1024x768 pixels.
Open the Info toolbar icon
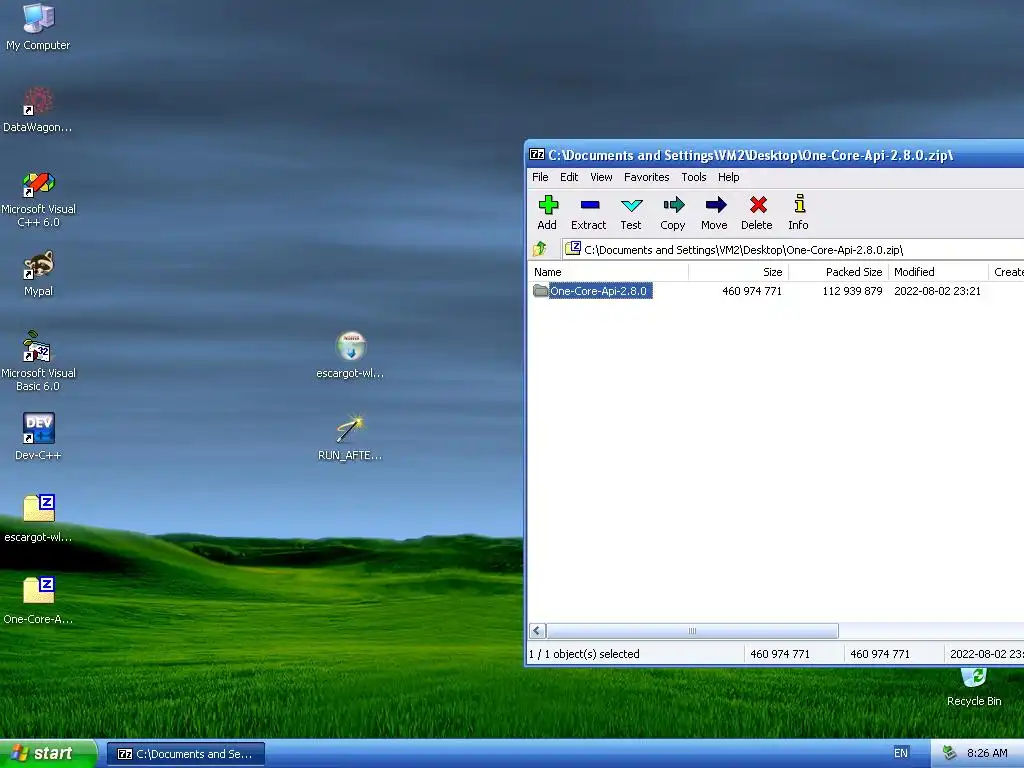tap(798, 213)
